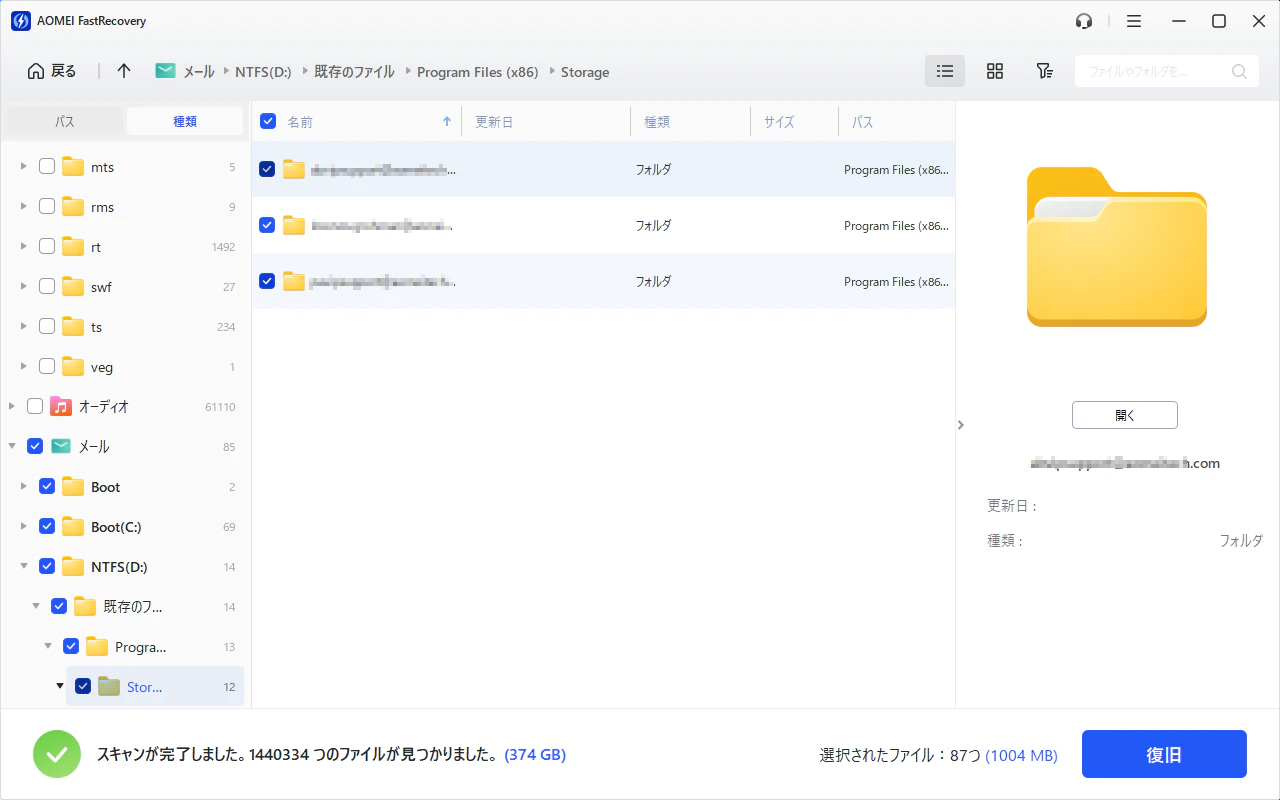Image resolution: width=1280 pixels, height=800 pixels.
Task: Click the search magnifier icon
Action: (1239, 71)
